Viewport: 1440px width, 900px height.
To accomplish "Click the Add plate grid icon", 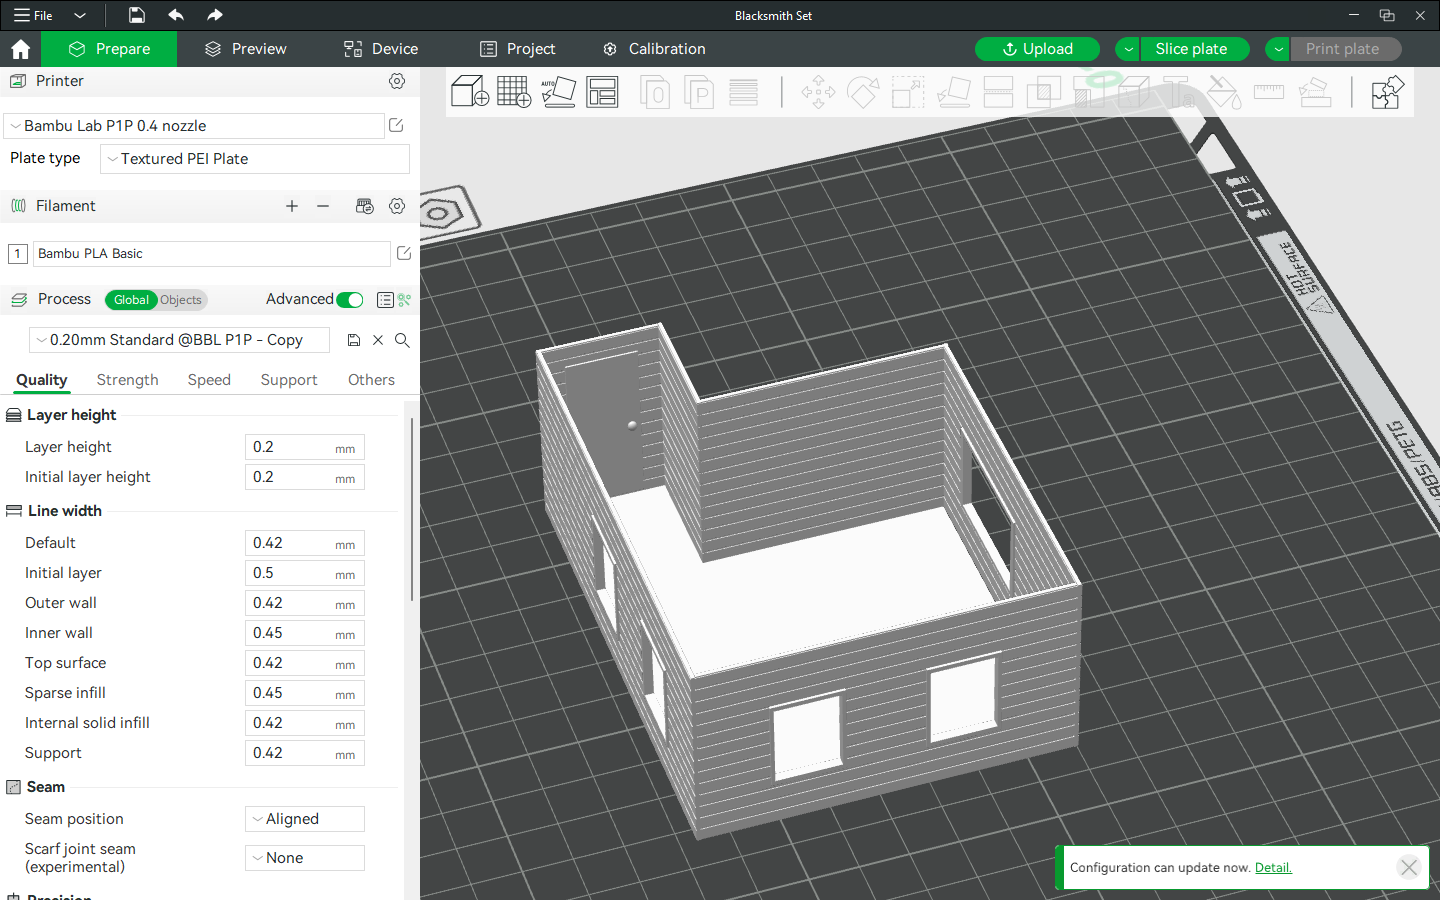I will point(514,92).
